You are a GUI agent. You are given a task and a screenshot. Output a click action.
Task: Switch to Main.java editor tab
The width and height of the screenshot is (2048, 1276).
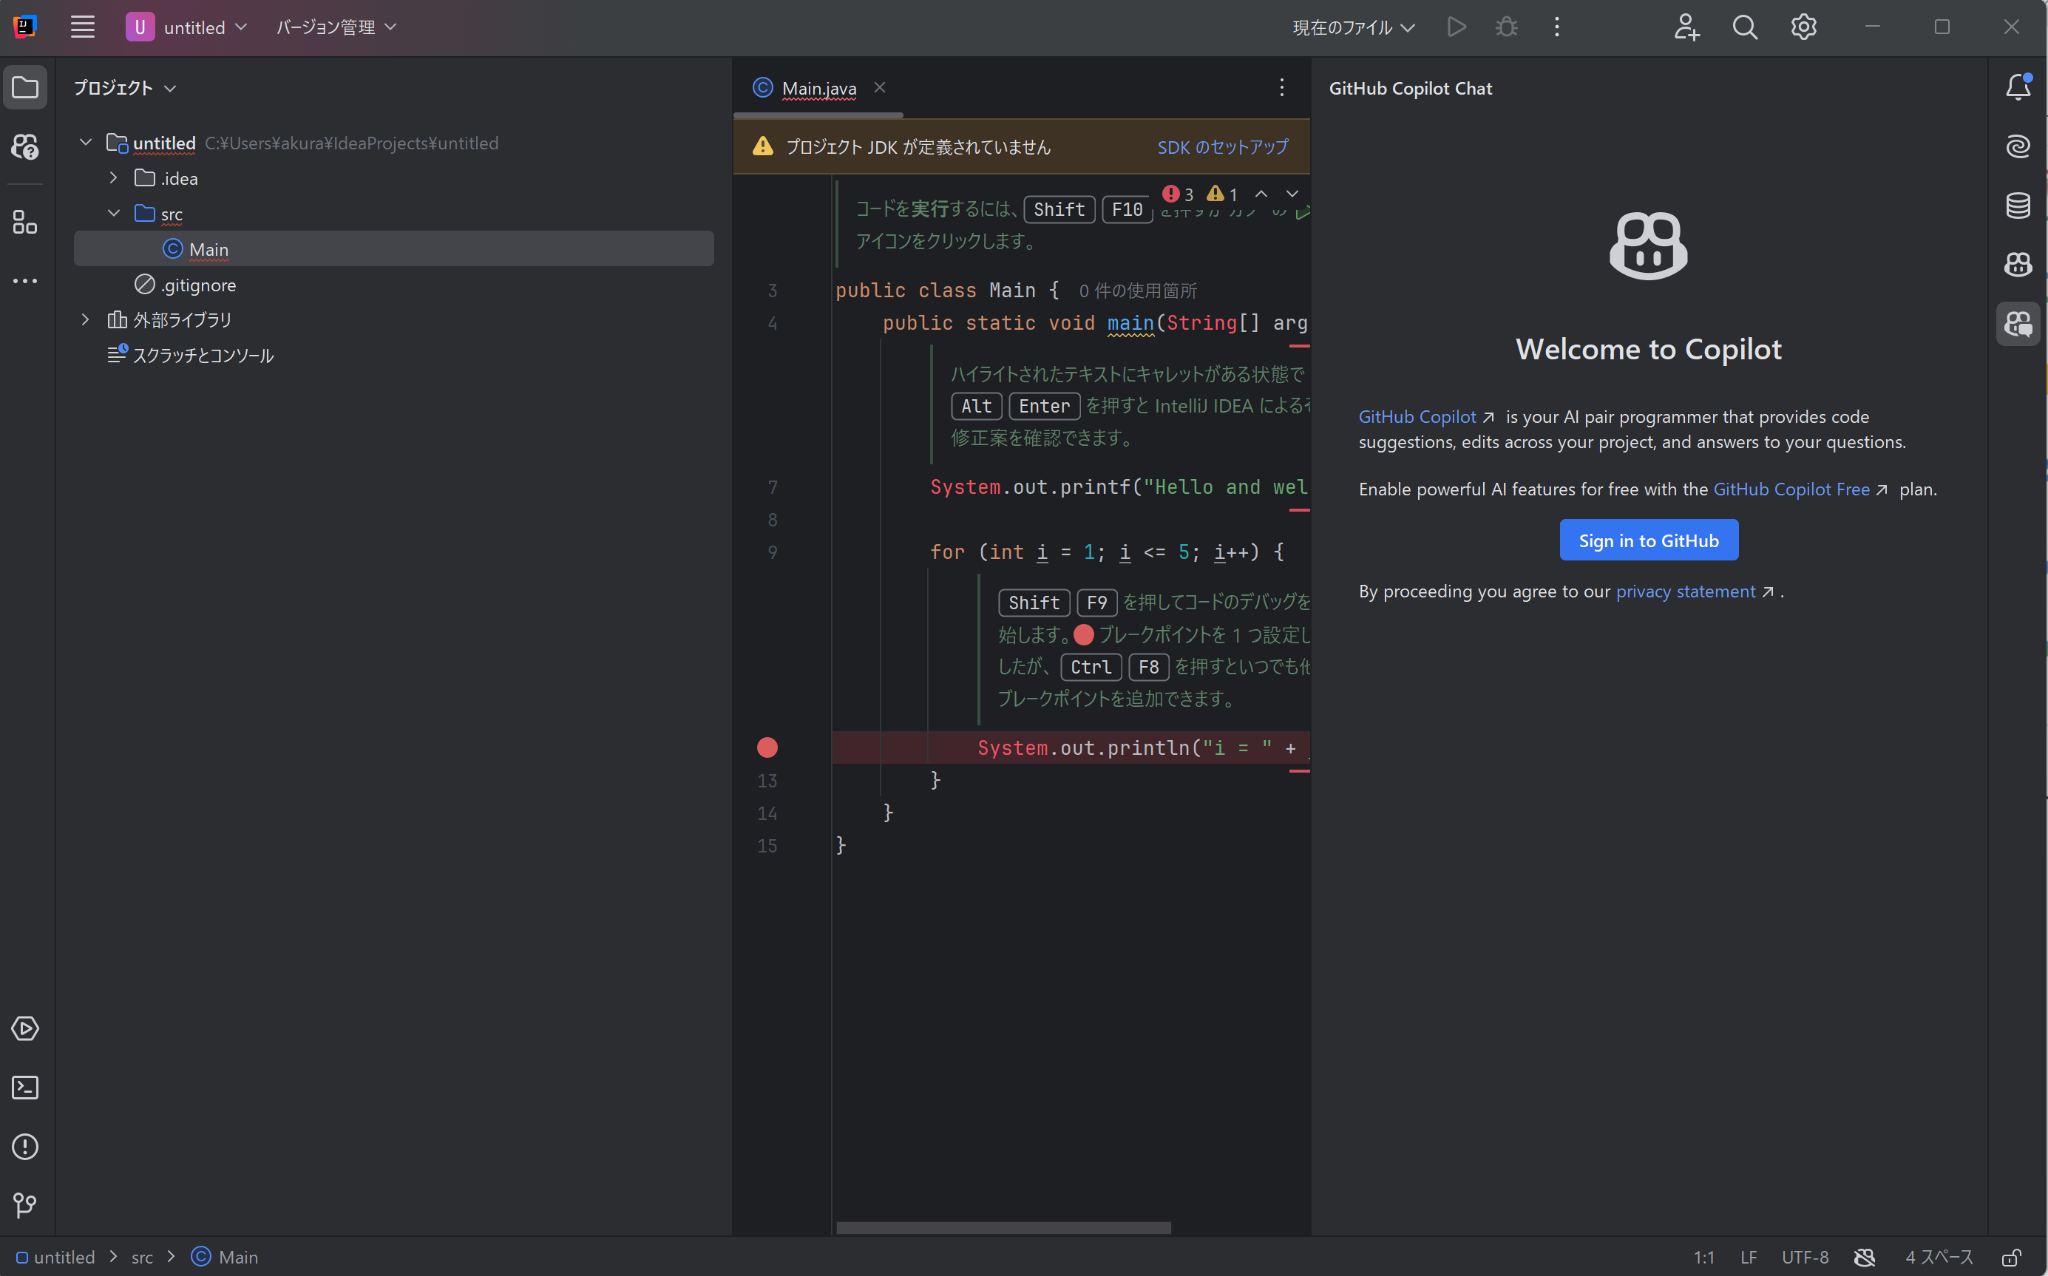[818, 88]
